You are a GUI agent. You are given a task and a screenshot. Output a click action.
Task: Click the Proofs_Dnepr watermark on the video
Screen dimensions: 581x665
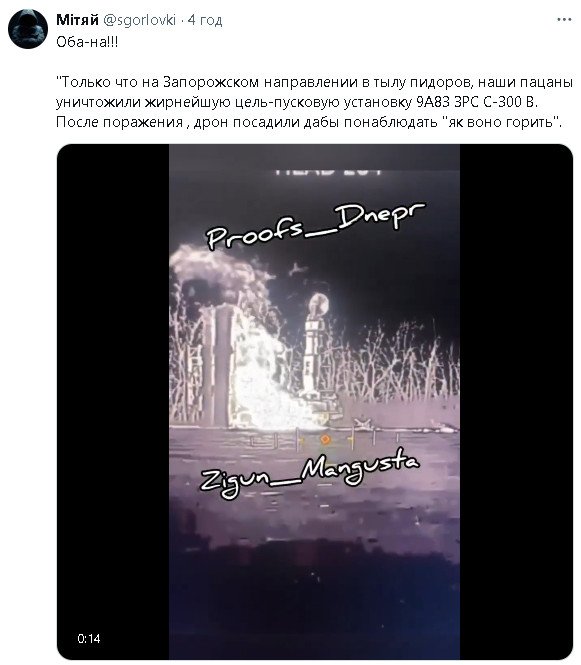coord(316,226)
